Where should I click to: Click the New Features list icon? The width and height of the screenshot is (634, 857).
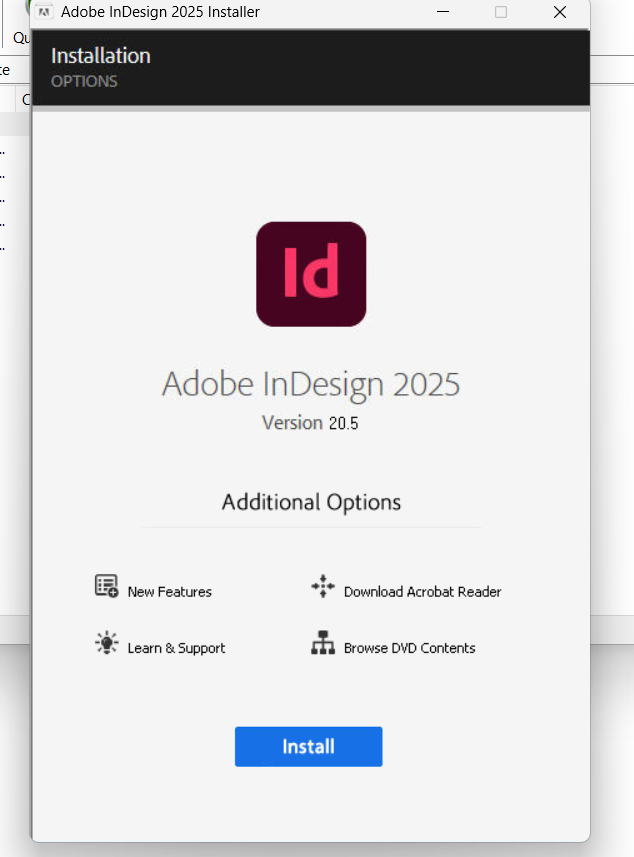pos(106,587)
